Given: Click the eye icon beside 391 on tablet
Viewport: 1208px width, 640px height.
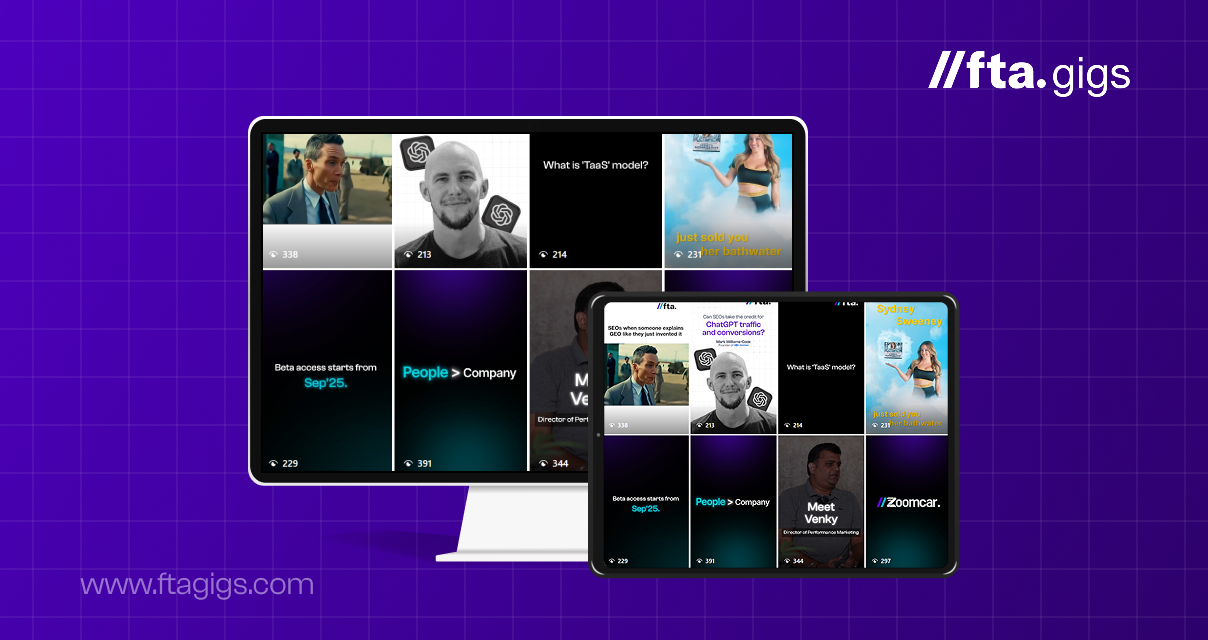Looking at the screenshot, I should pos(697,561).
